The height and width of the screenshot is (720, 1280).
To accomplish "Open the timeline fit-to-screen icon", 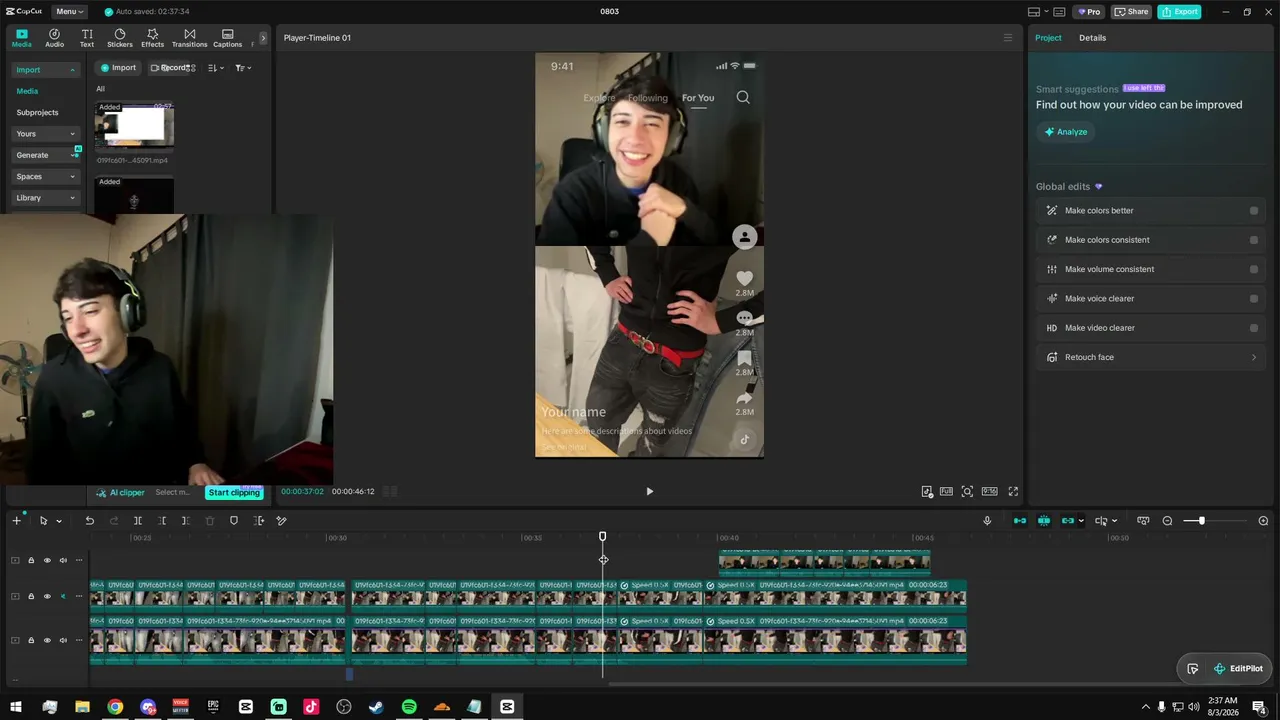I will point(1143,521).
